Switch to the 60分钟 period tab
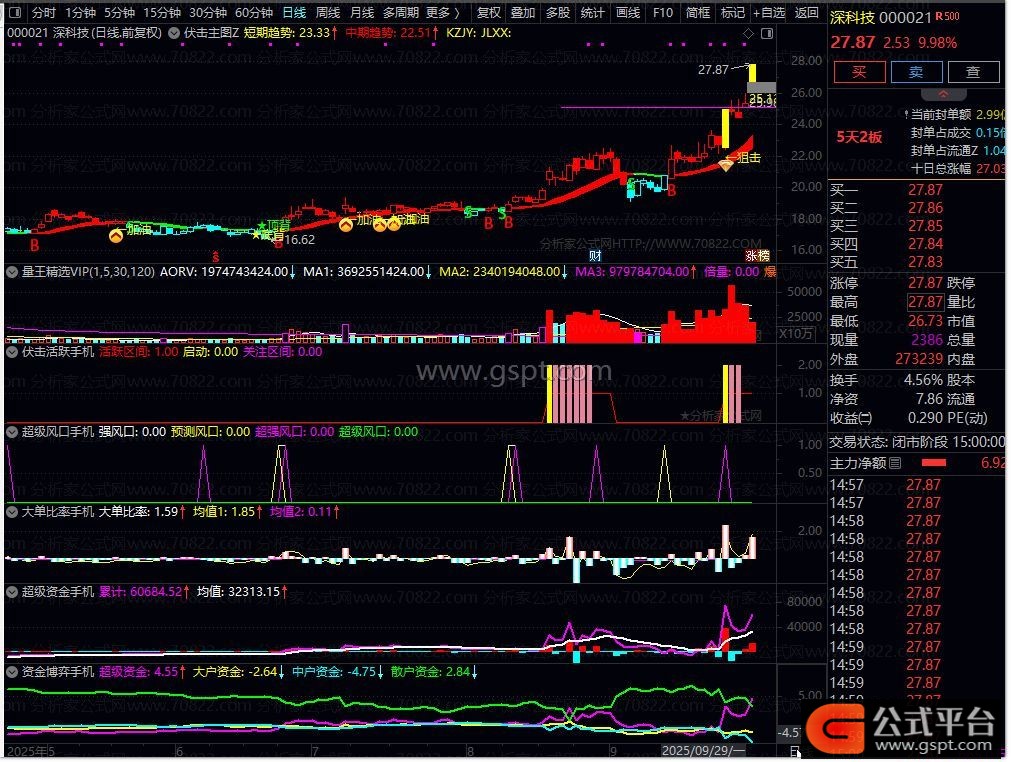The image size is (1011, 762). point(254,13)
